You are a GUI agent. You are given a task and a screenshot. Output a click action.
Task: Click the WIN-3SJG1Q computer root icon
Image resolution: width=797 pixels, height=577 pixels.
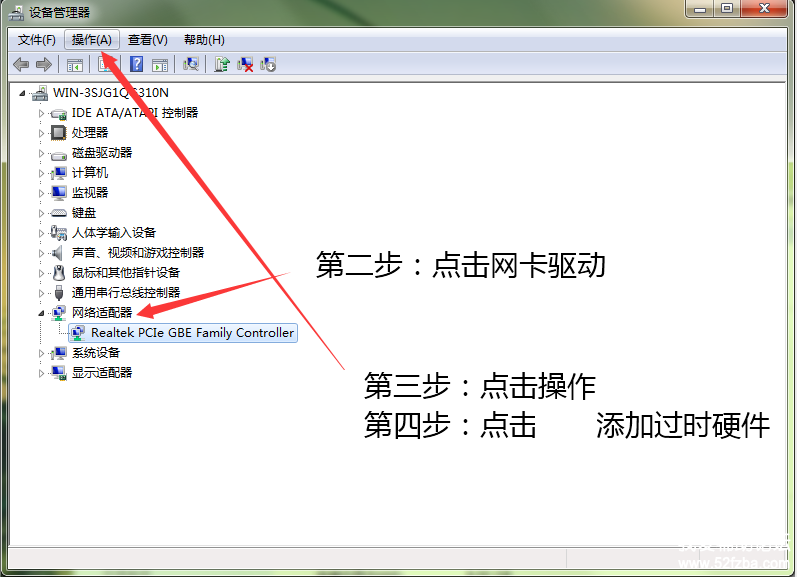[x=41, y=93]
